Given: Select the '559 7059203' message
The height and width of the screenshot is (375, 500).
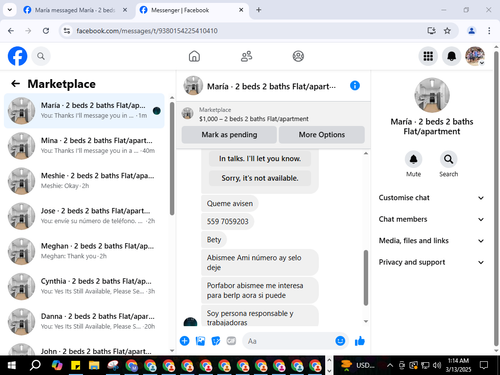Looking at the screenshot, I should click(228, 222).
